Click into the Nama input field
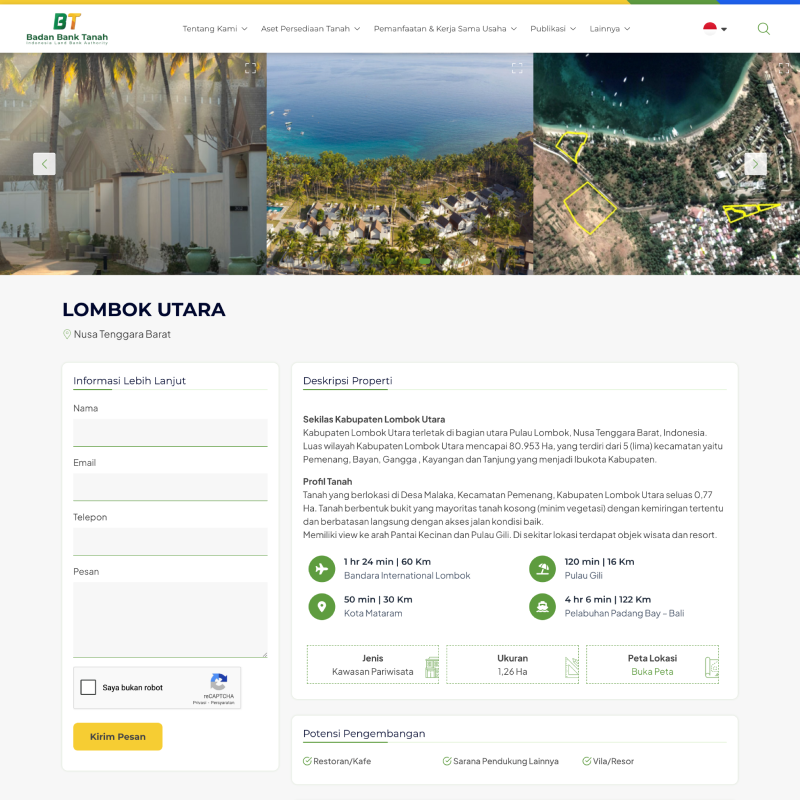Screen dimensions: 800x800 170,432
